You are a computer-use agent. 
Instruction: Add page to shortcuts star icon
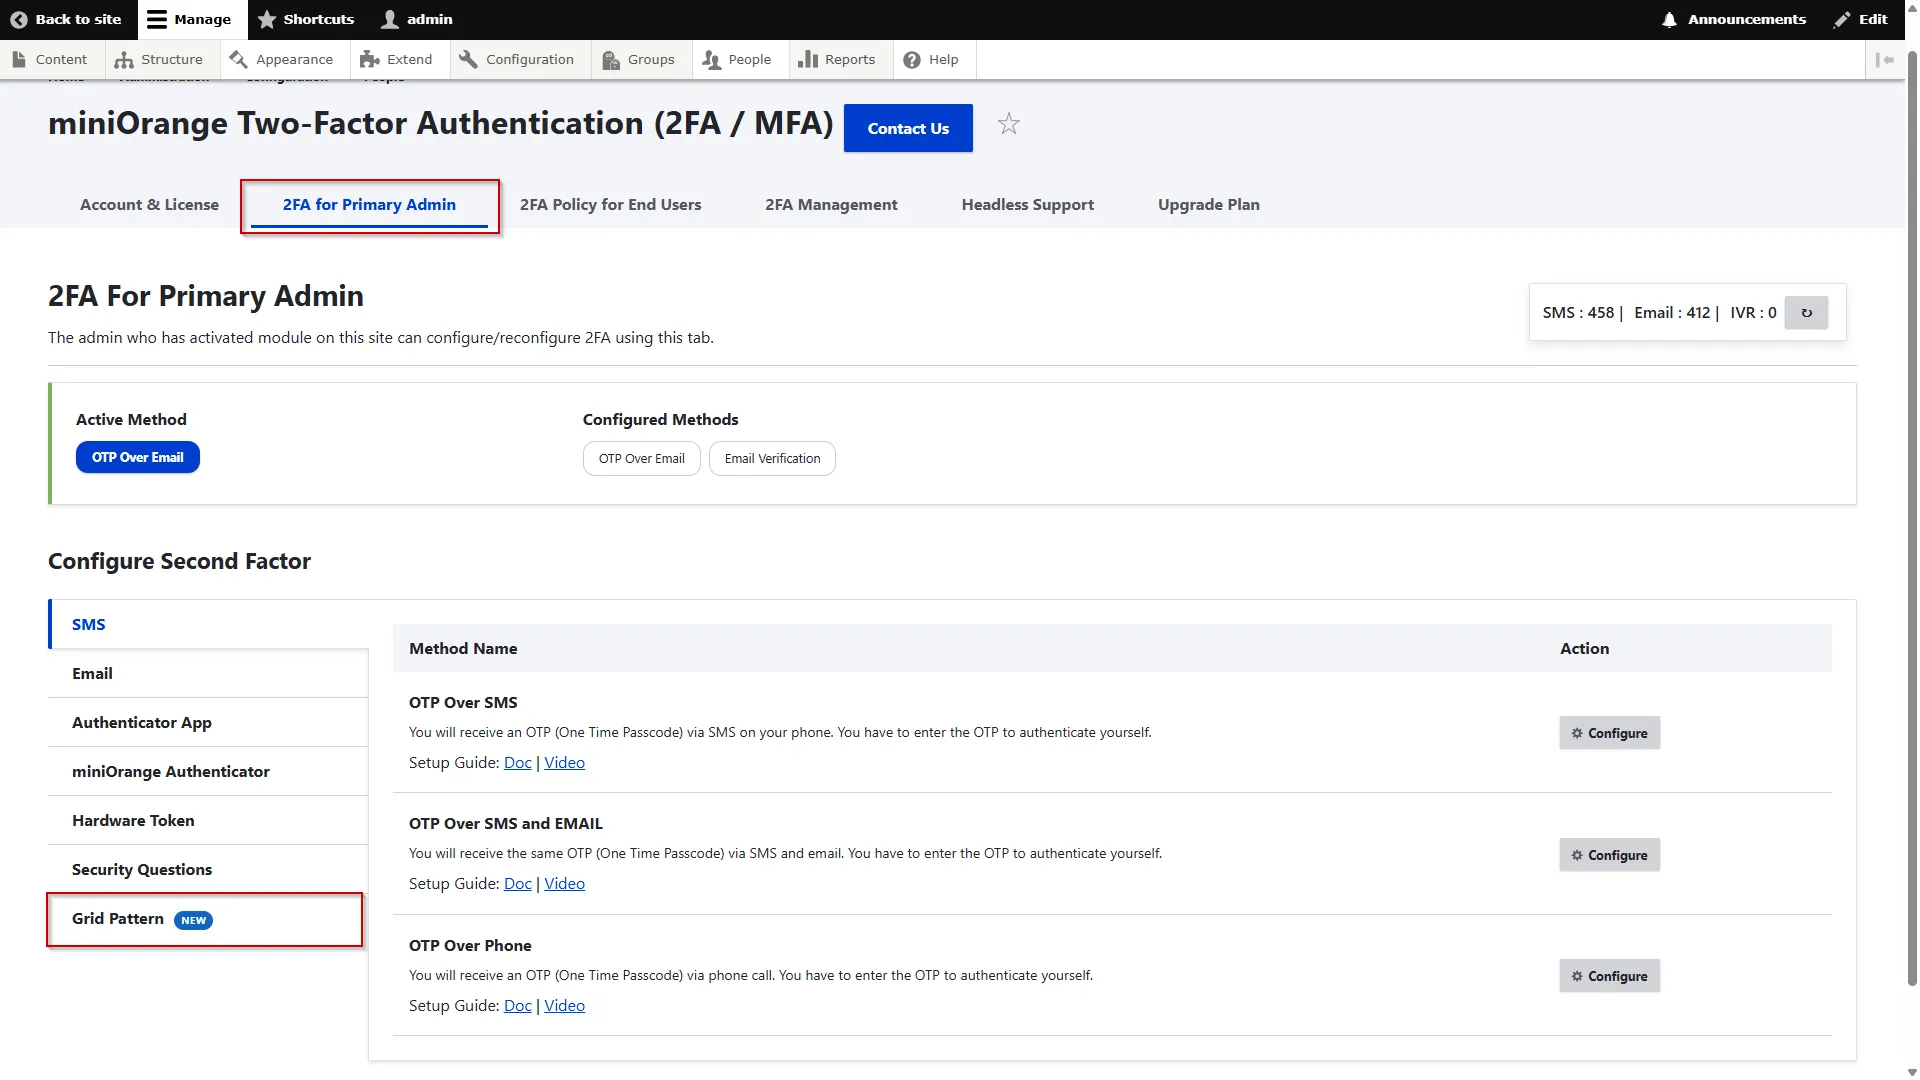(x=1009, y=124)
